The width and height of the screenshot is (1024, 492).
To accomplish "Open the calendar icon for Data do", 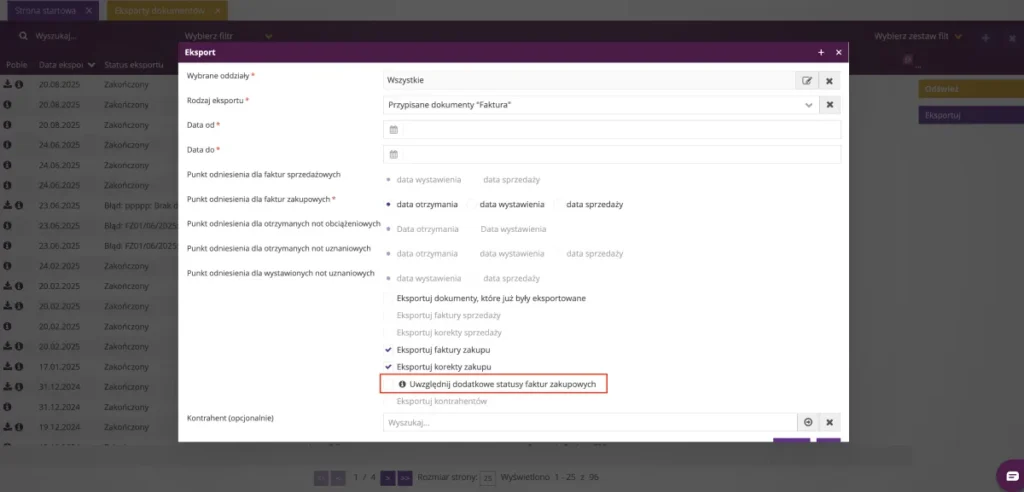I will [393, 155].
